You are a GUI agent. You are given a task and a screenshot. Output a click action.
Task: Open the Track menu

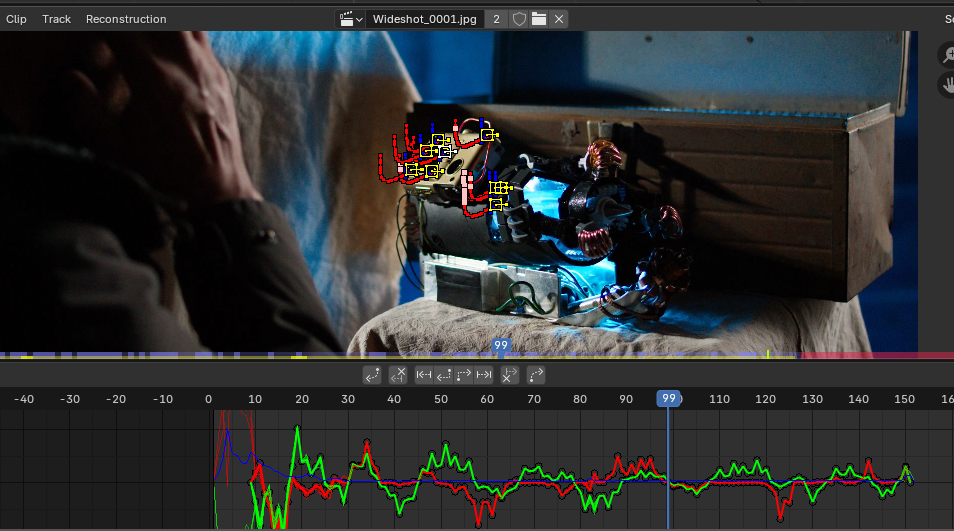(x=56, y=19)
